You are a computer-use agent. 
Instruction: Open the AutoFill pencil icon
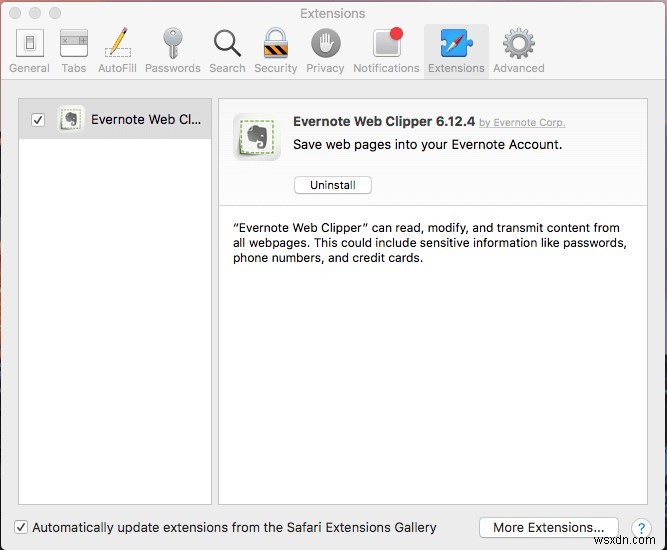[x=118, y=50]
